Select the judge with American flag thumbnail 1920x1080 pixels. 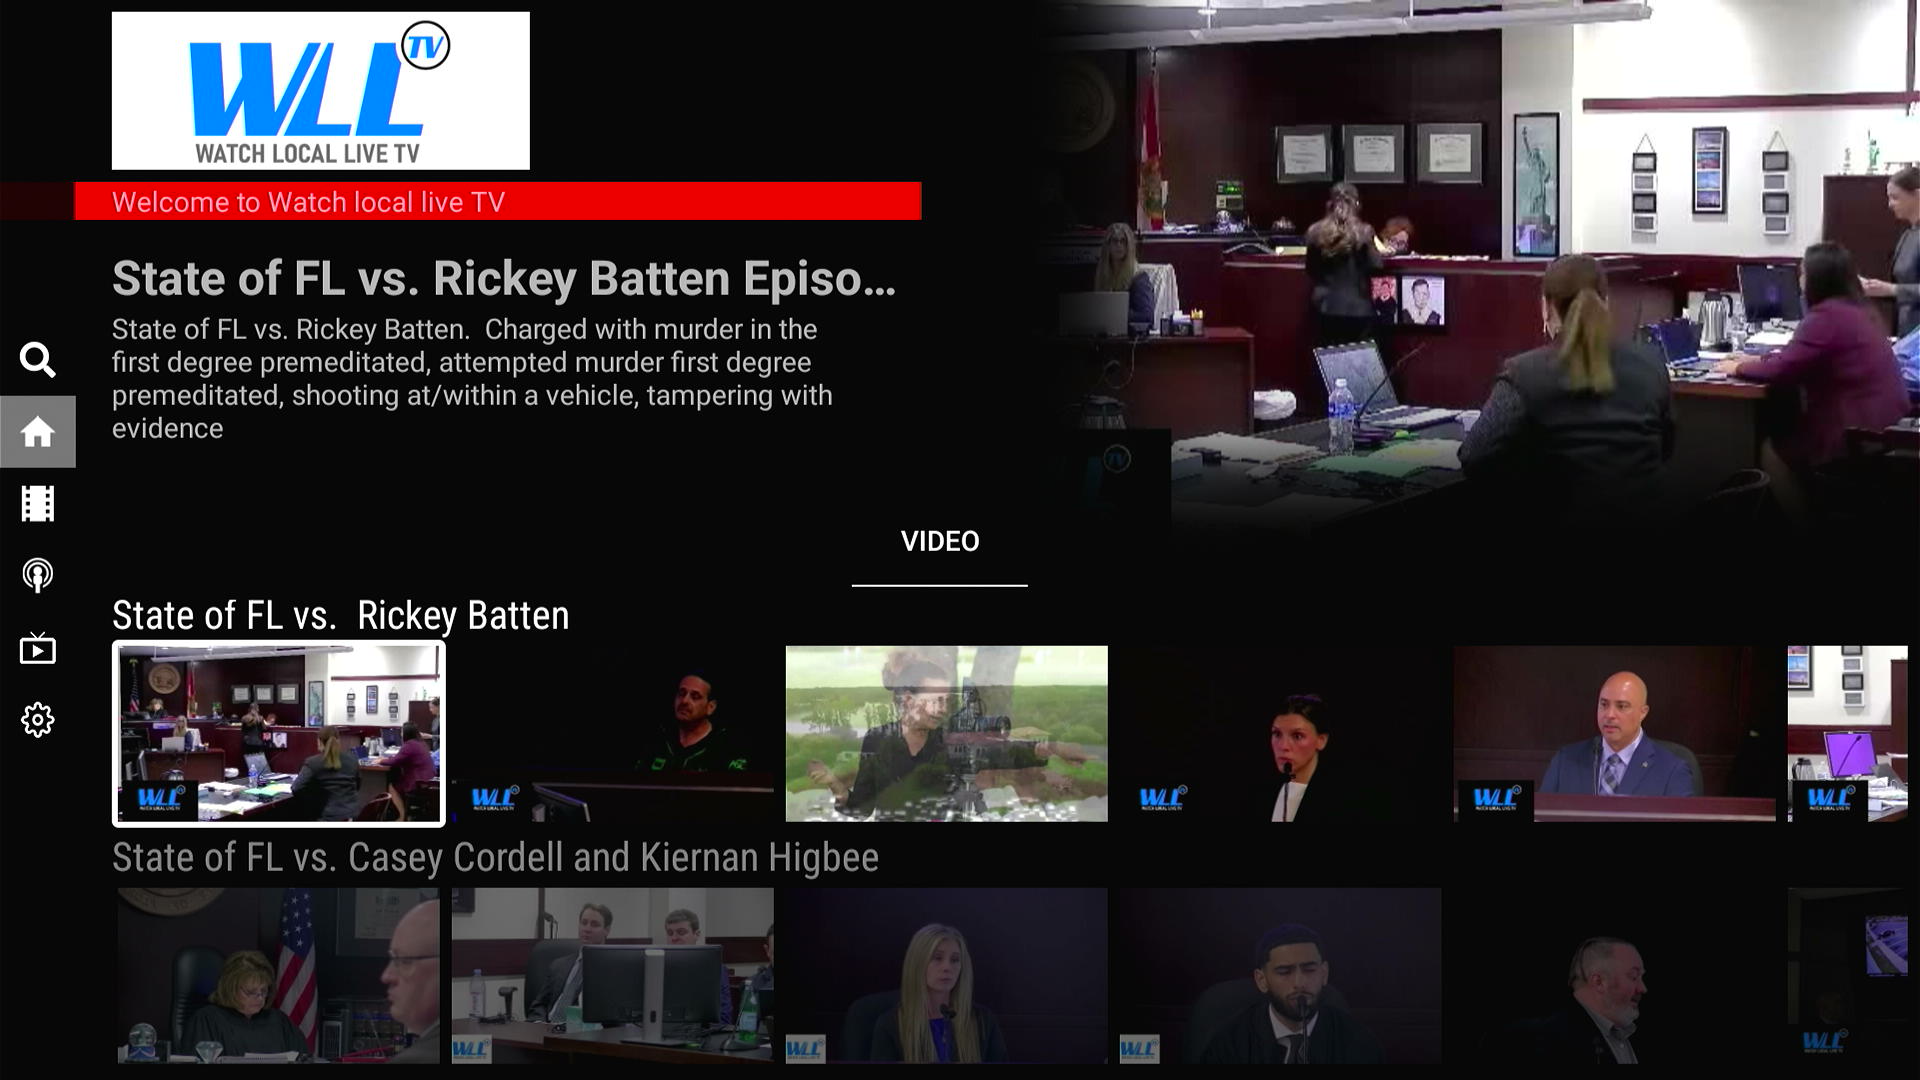(279, 973)
